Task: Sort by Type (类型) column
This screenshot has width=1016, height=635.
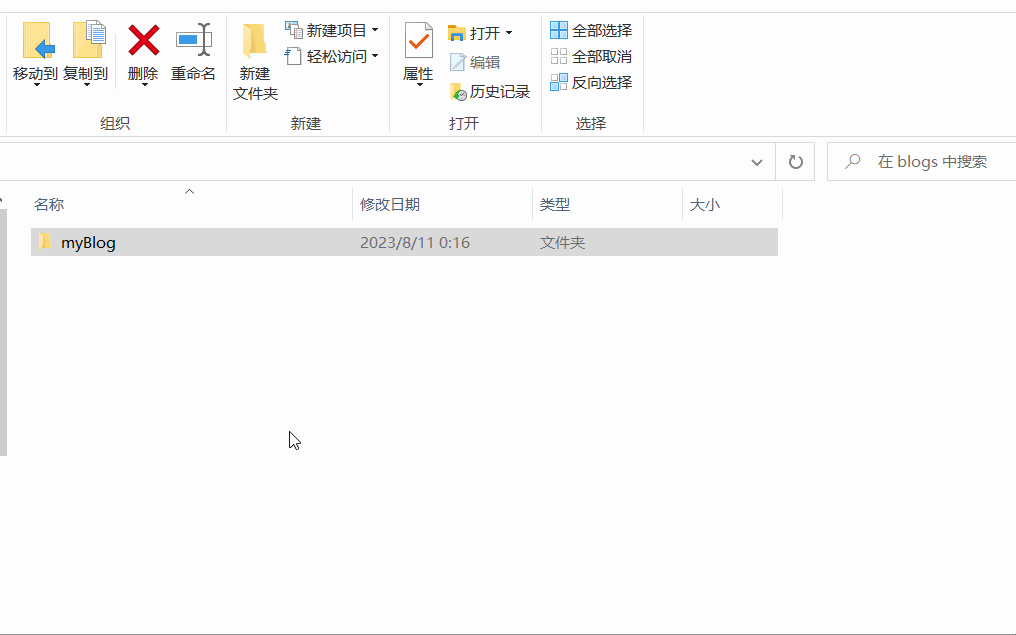Action: (608, 205)
